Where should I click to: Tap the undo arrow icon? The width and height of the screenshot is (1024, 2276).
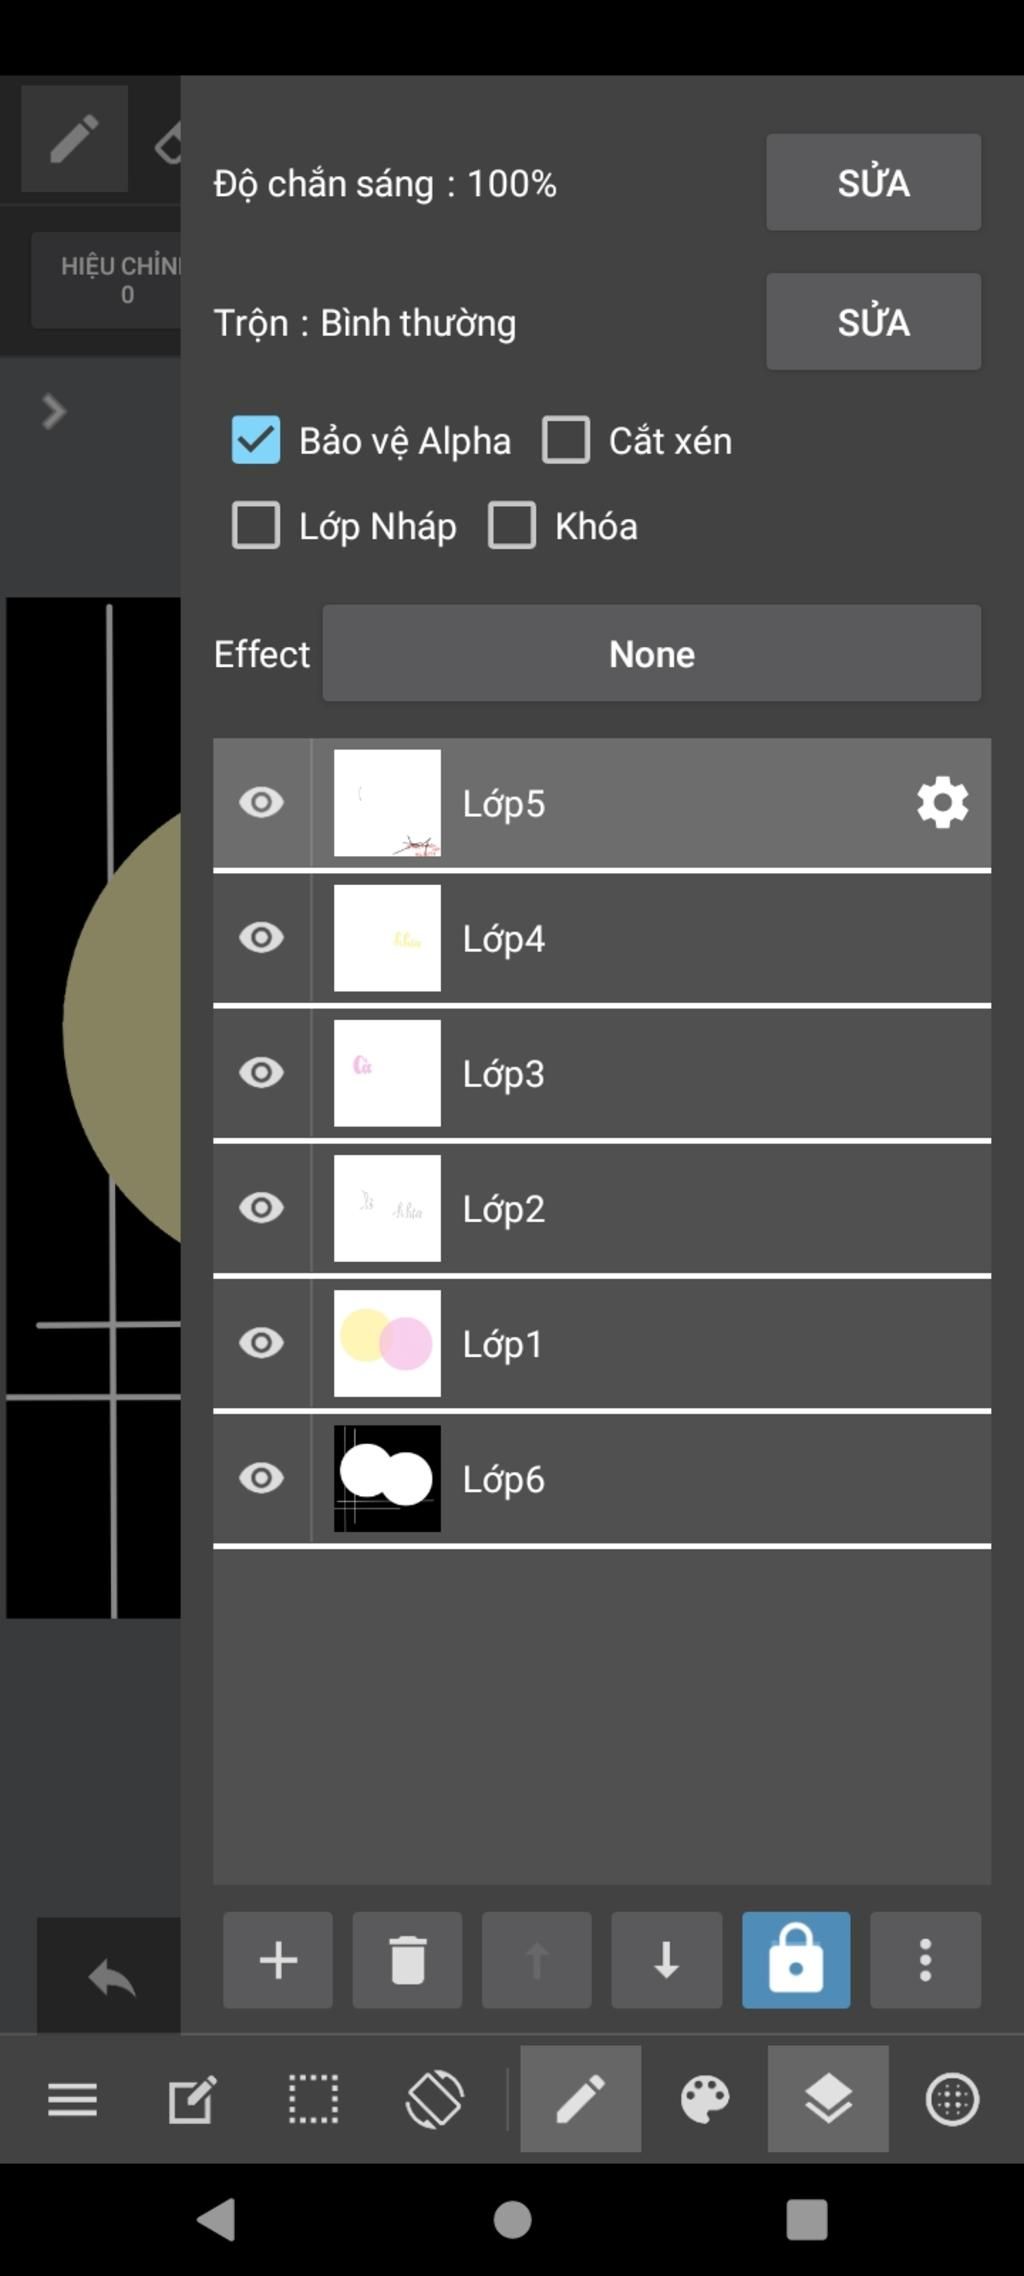click(x=110, y=1977)
